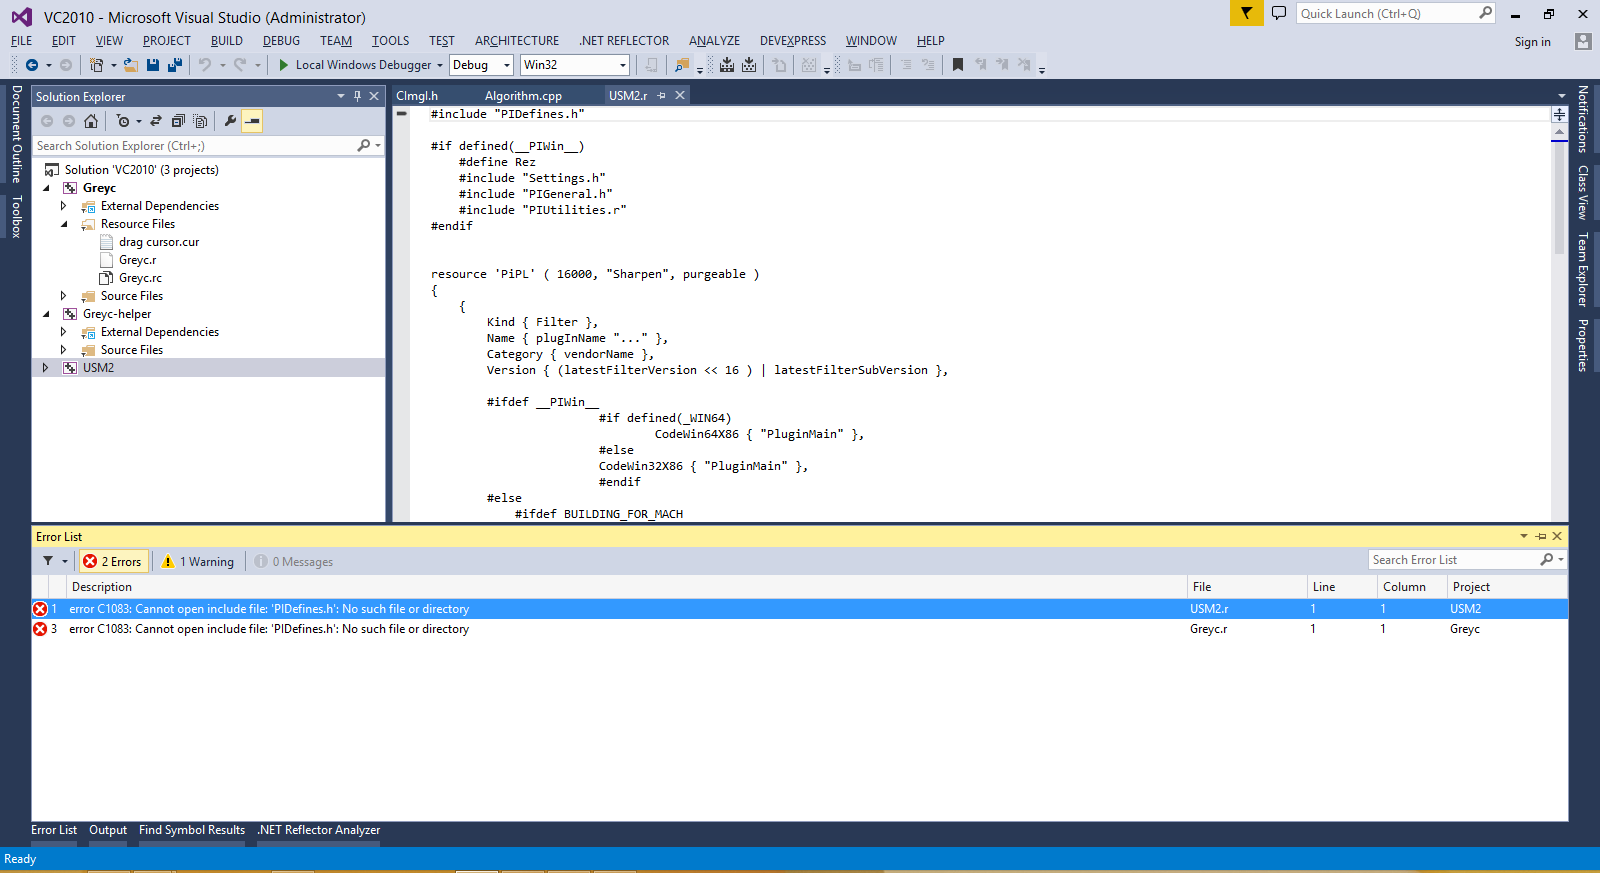Sort Error List by Description column header
Viewport: 1600px width, 873px height.
pyautogui.click(x=626, y=587)
